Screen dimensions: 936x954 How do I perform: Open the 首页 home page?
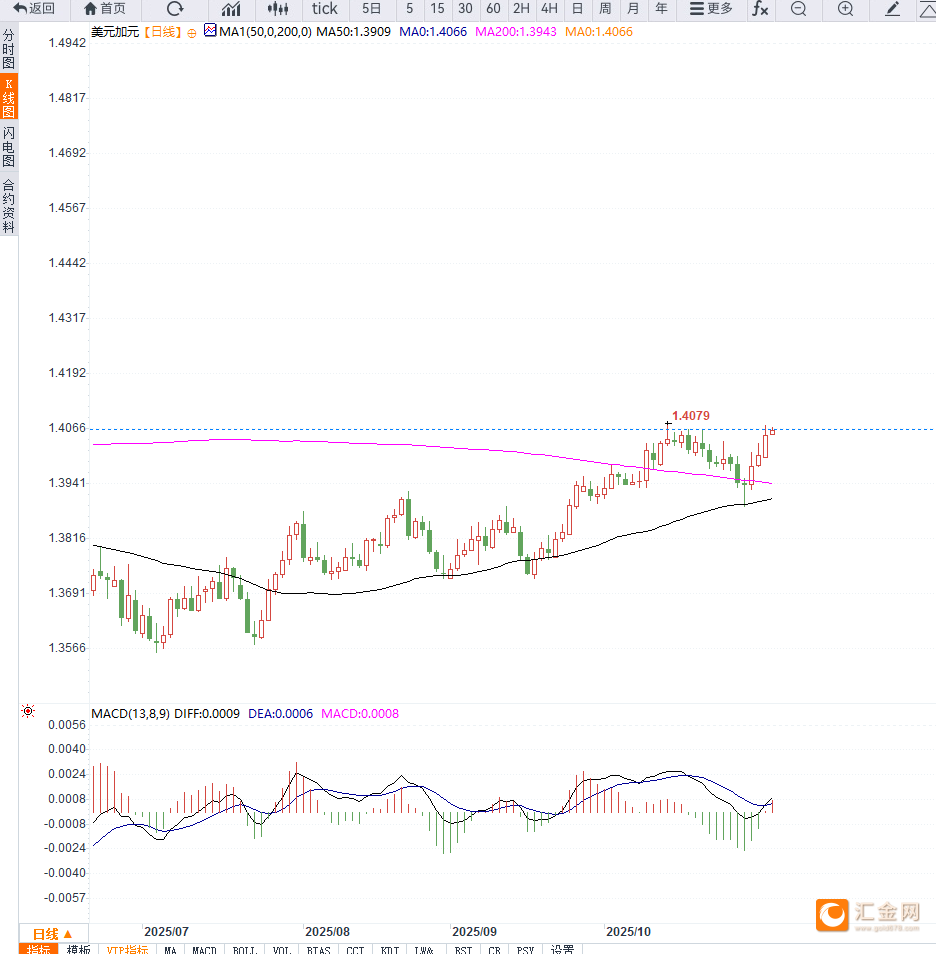[x=105, y=9]
